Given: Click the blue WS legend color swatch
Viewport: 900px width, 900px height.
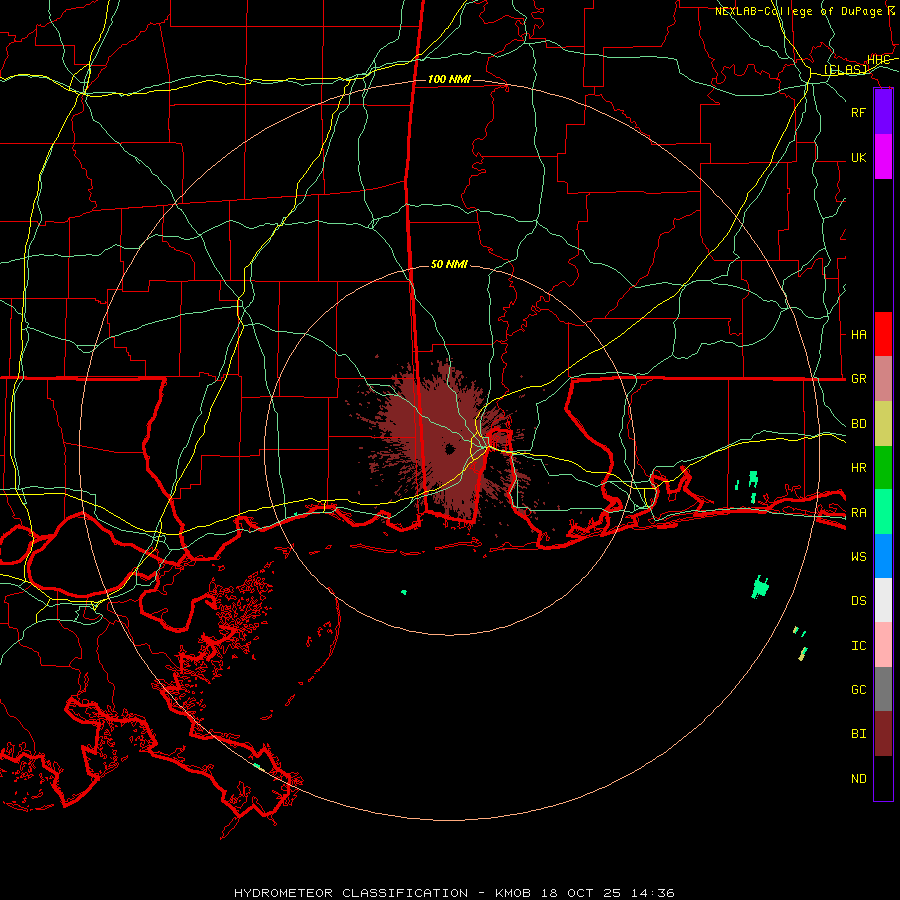Looking at the screenshot, I should pyautogui.click(x=883, y=556).
